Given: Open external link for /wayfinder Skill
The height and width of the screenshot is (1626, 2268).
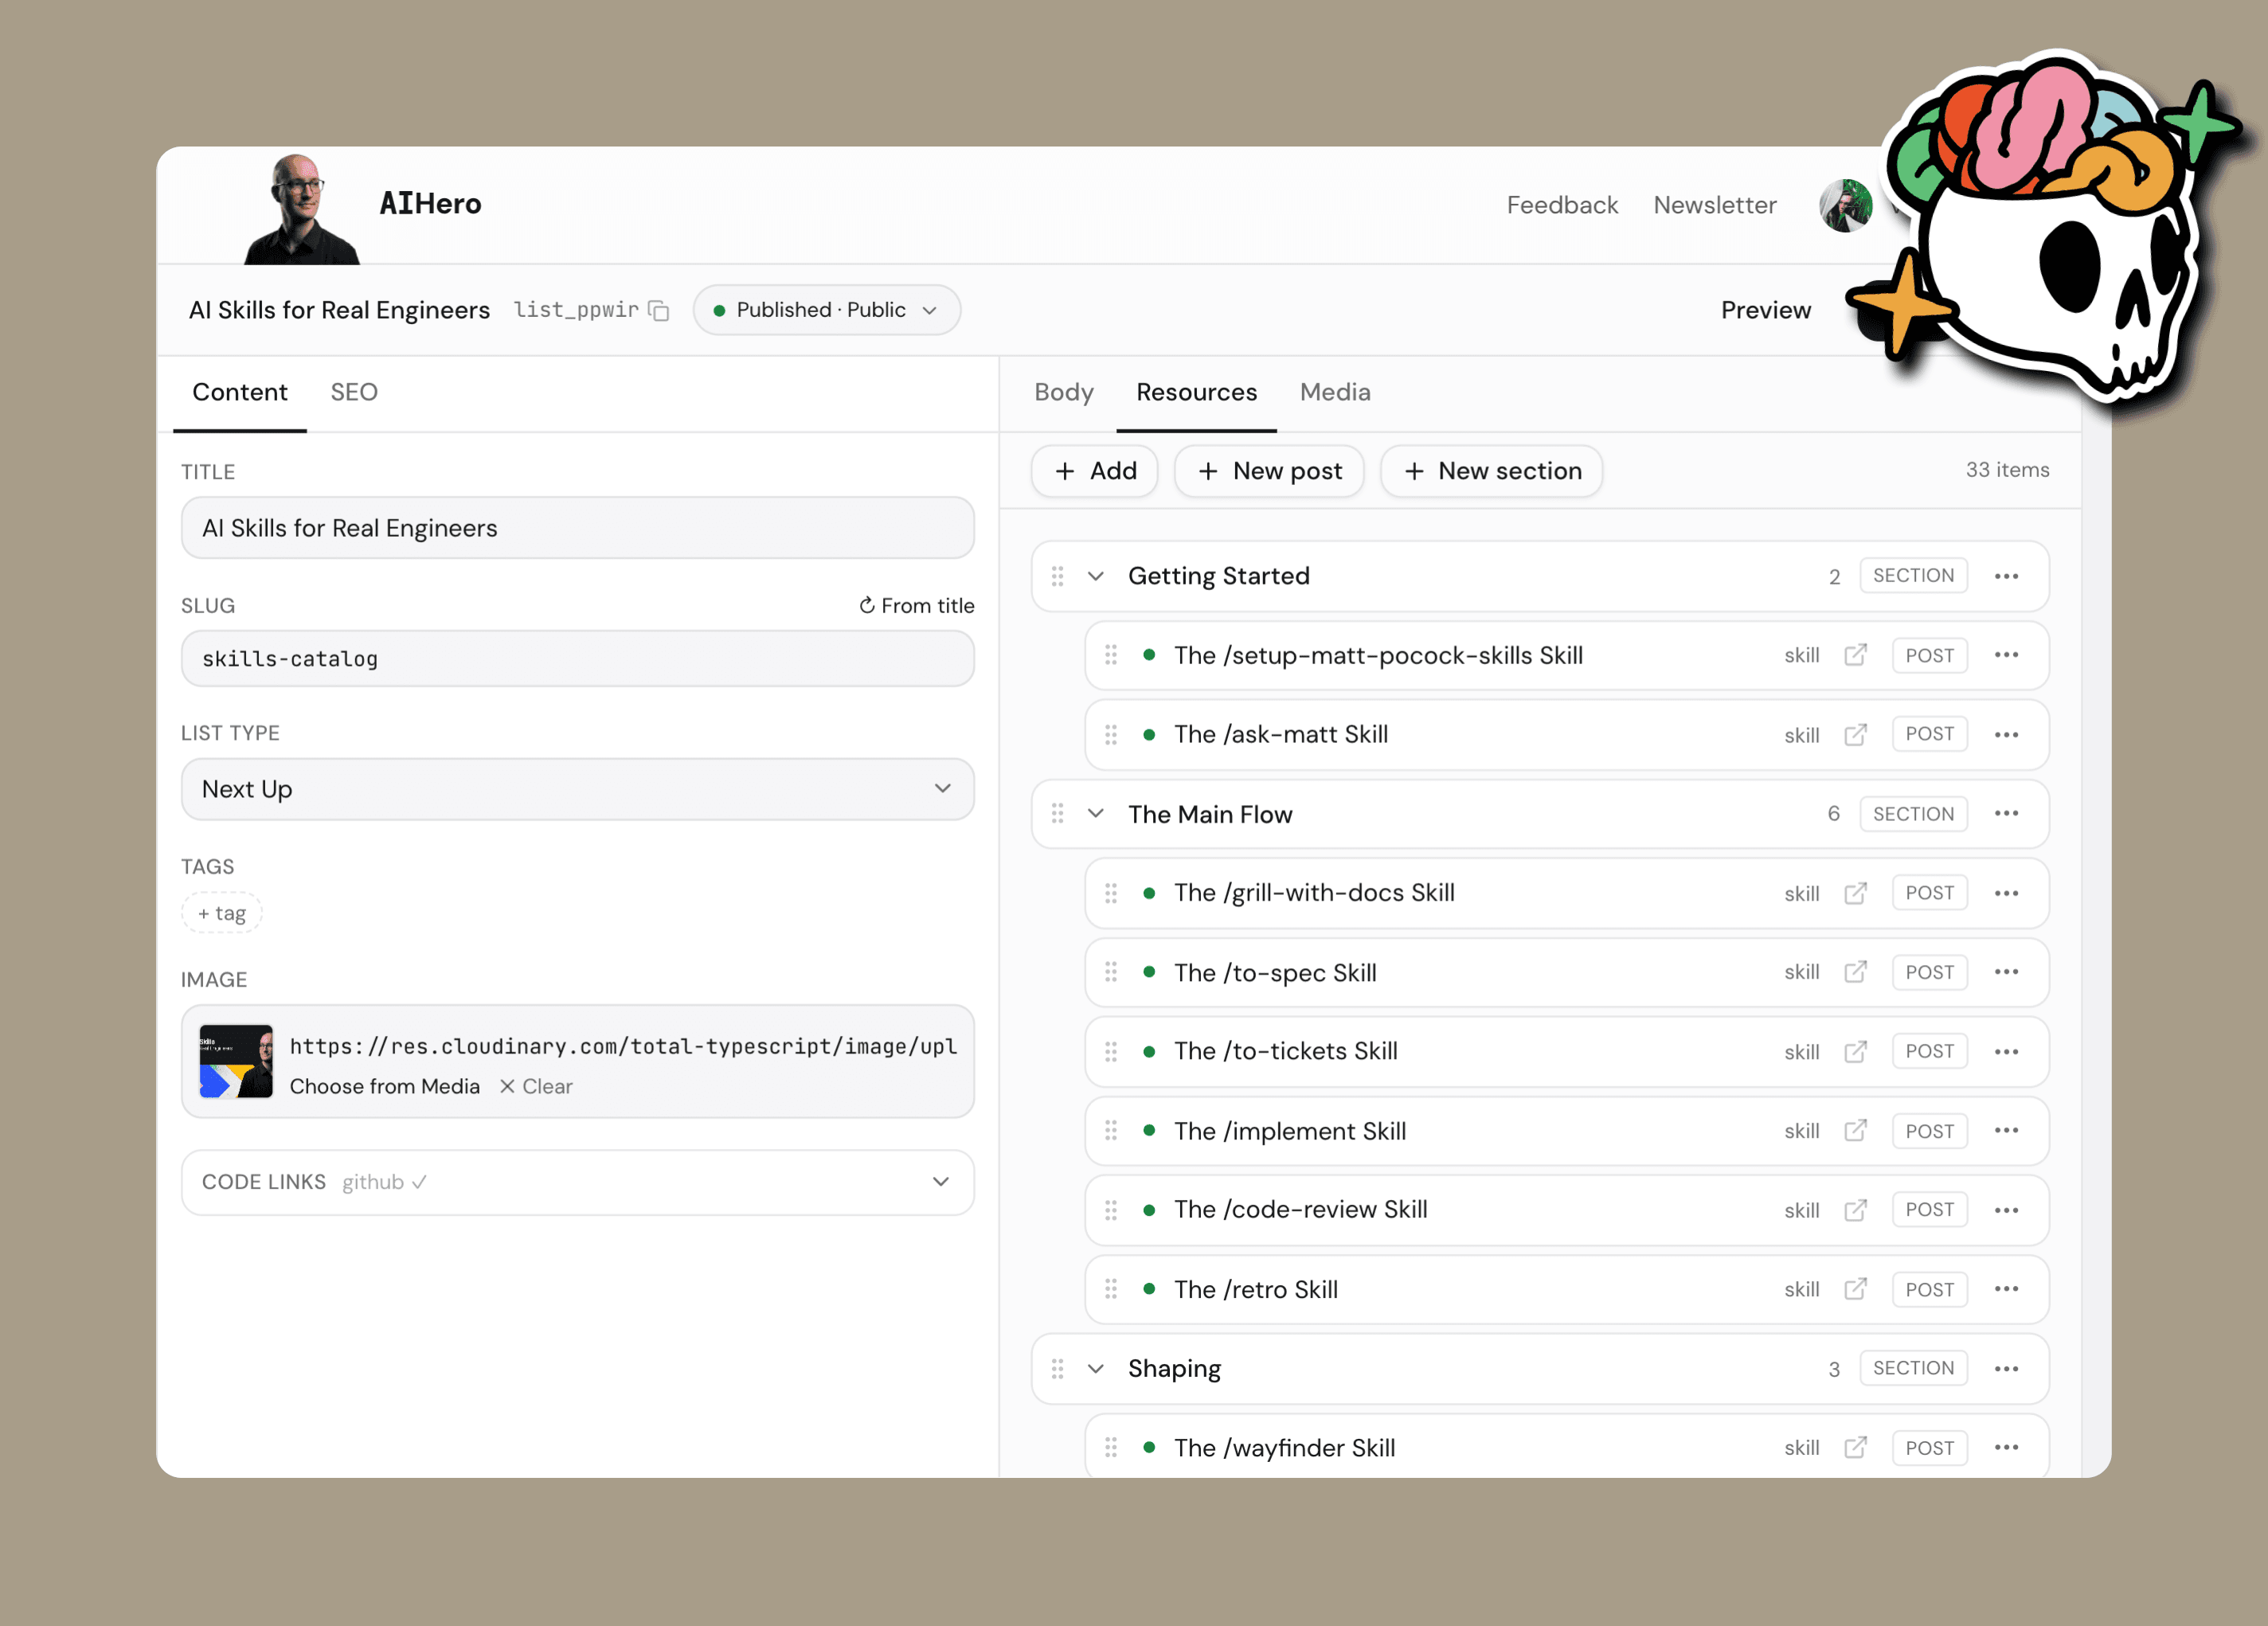Looking at the screenshot, I should [x=1855, y=1447].
